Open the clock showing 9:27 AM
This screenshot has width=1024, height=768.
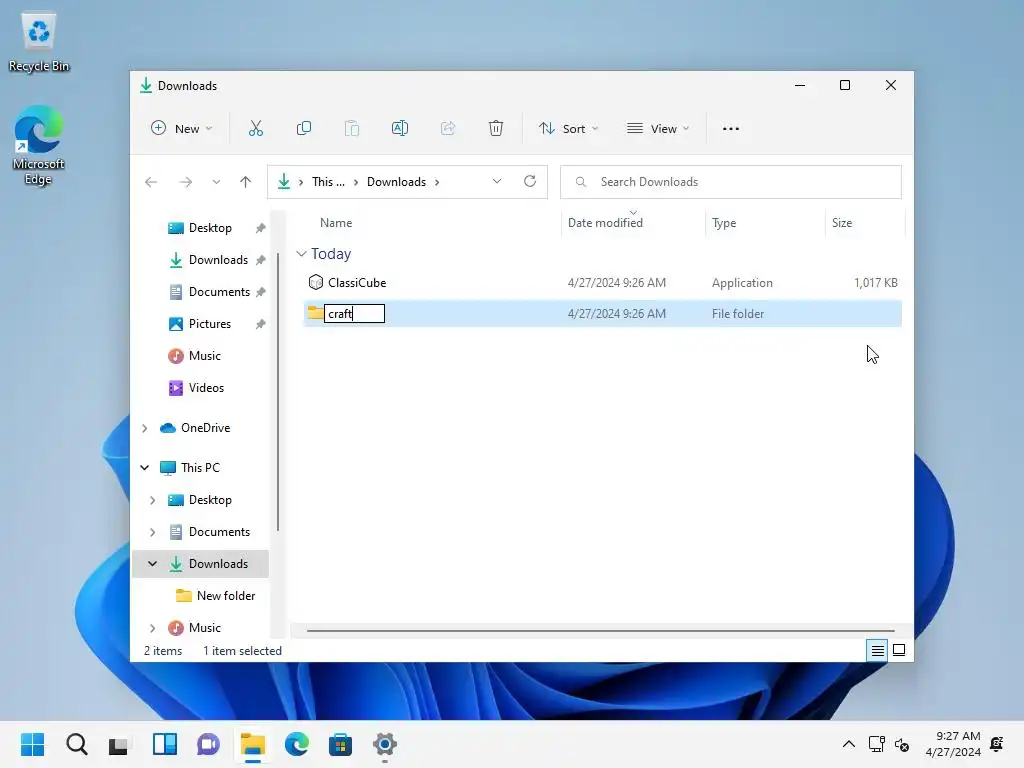(x=953, y=744)
